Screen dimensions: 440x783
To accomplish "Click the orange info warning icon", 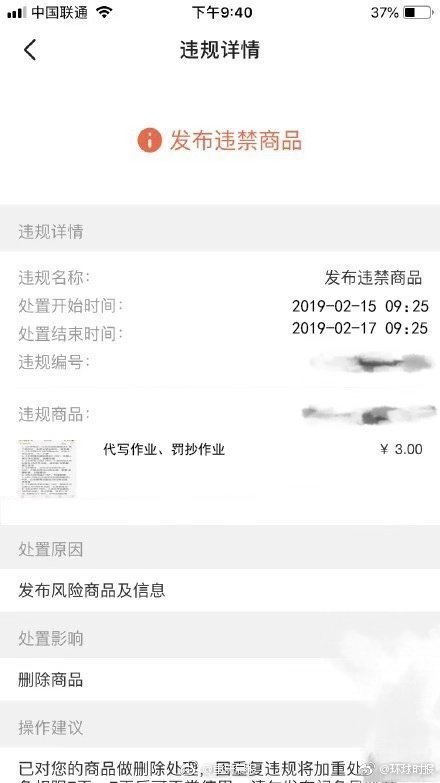I will click(149, 140).
